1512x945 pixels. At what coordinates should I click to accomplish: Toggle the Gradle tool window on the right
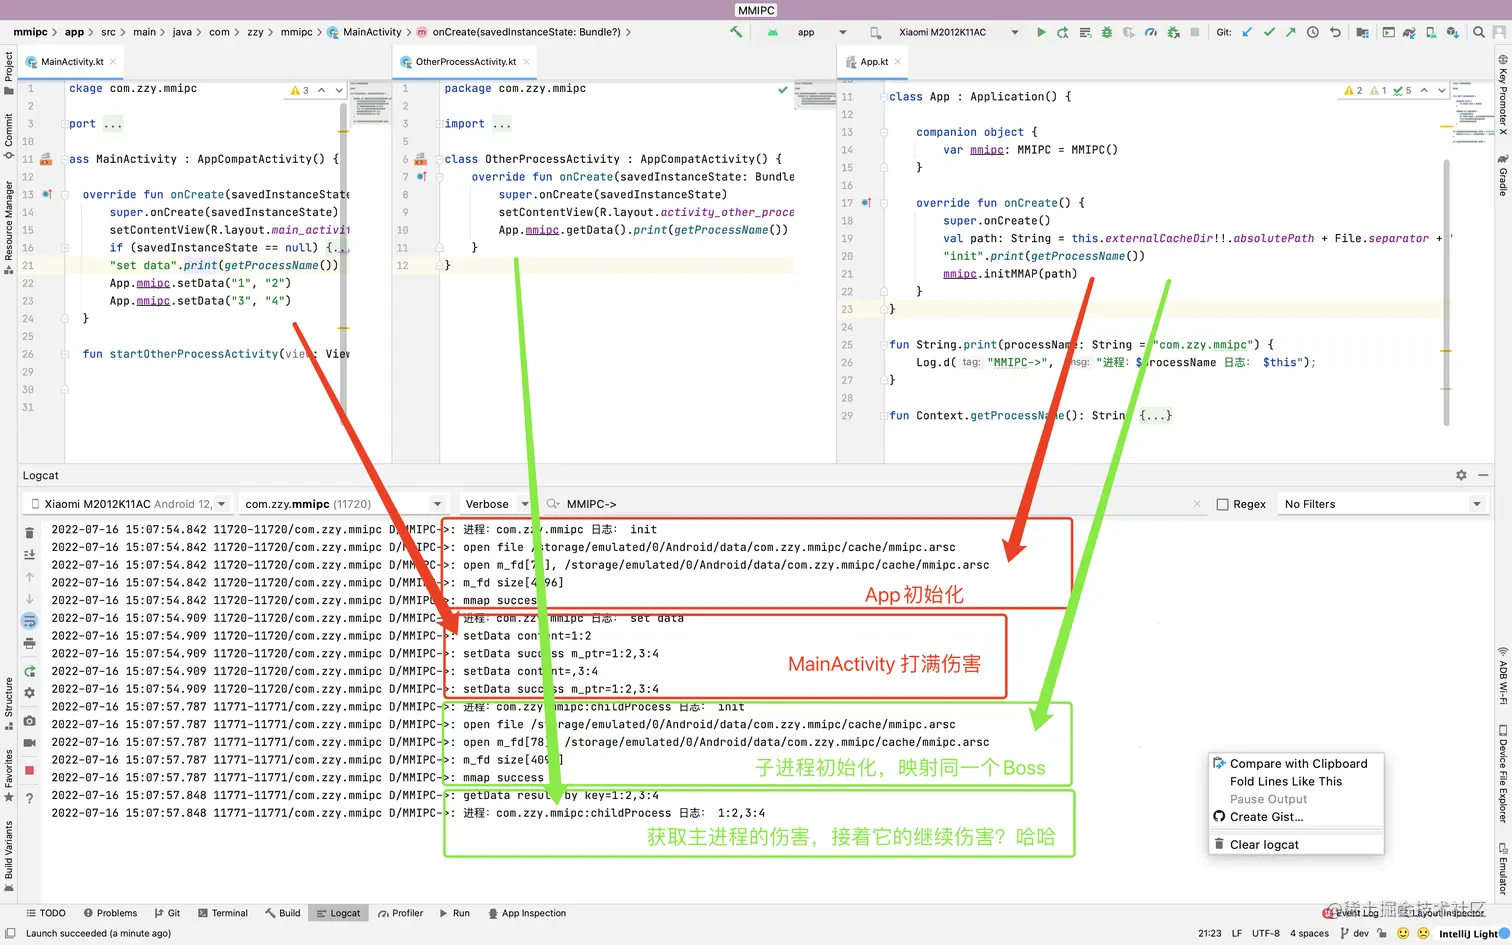[x=1503, y=175]
